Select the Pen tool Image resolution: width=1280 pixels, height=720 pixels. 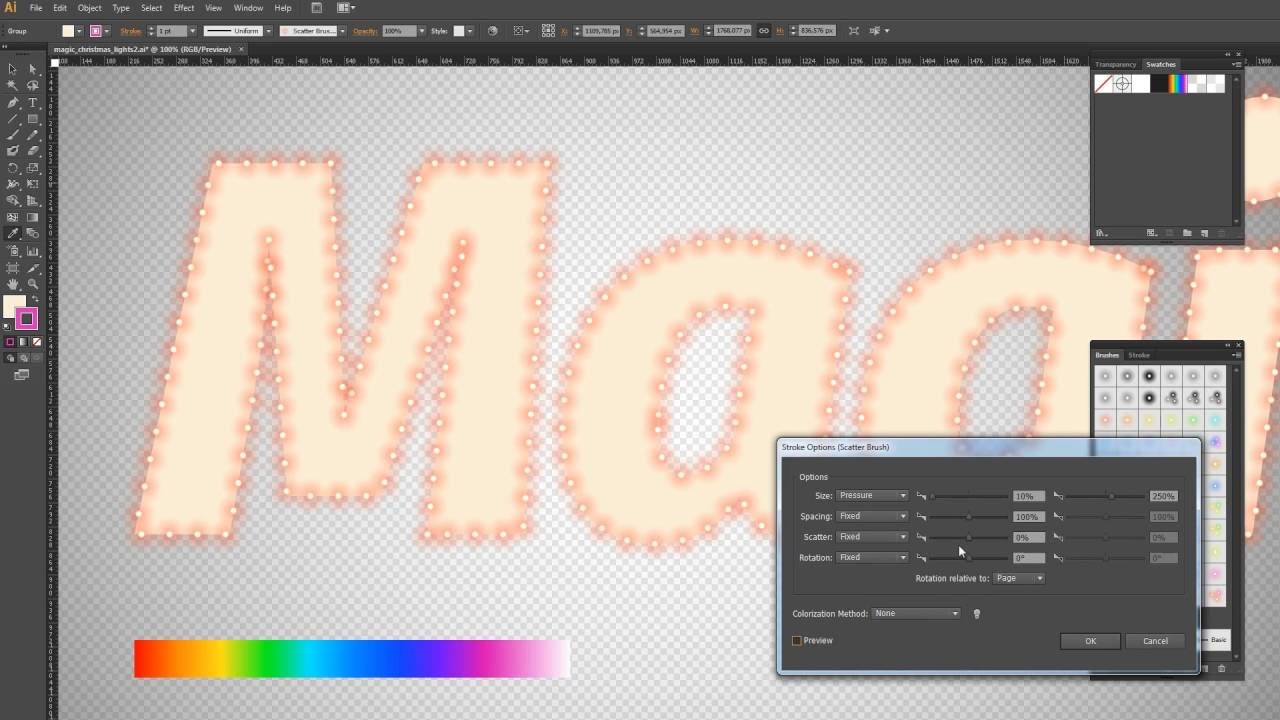click(x=12, y=102)
